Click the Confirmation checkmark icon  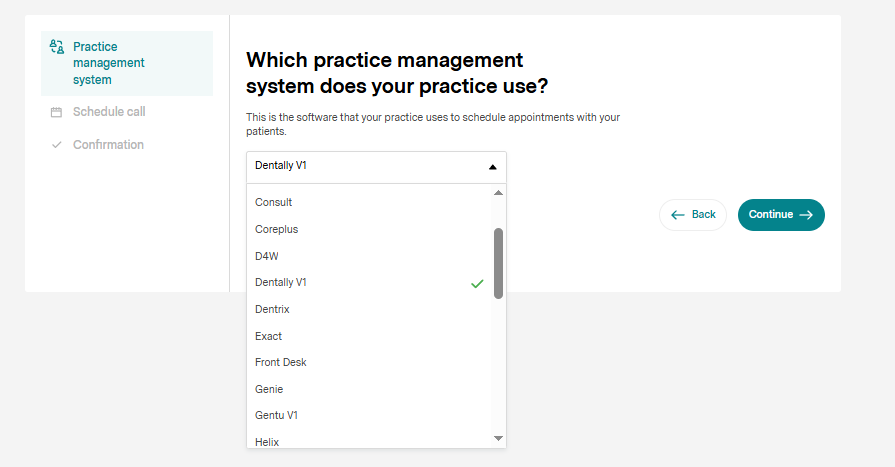click(x=57, y=145)
